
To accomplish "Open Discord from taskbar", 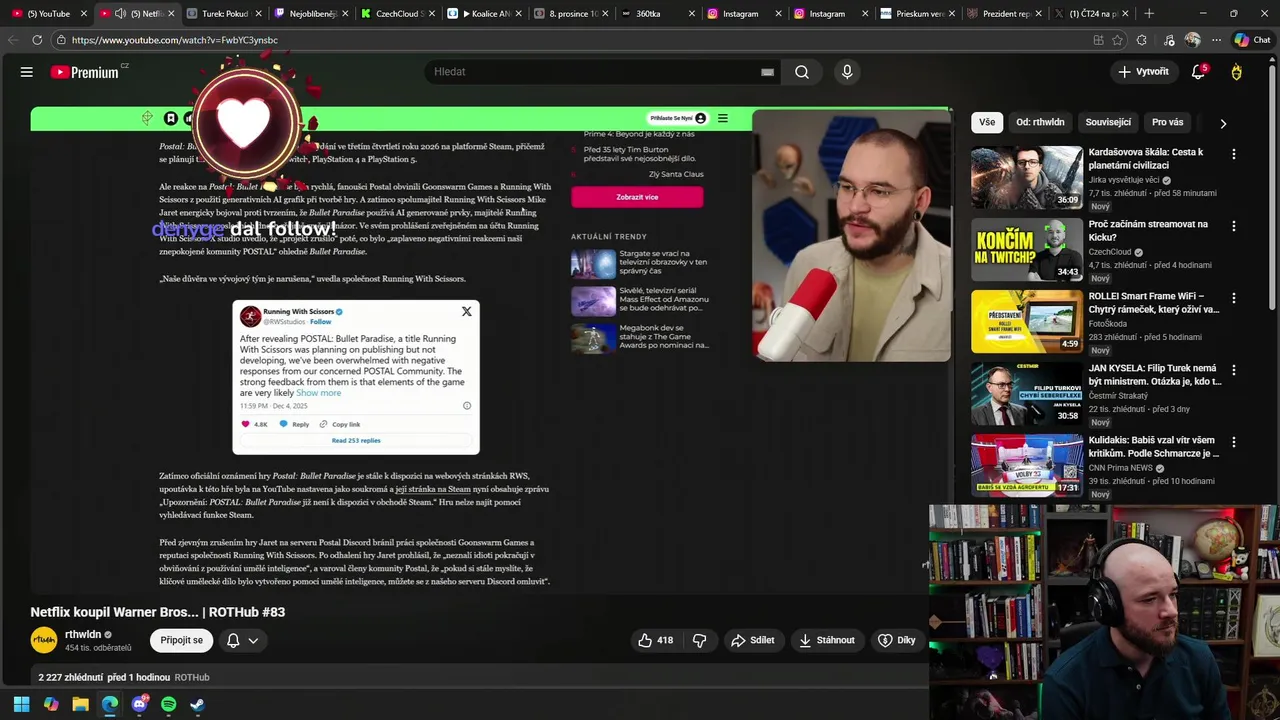I will [x=139, y=704].
